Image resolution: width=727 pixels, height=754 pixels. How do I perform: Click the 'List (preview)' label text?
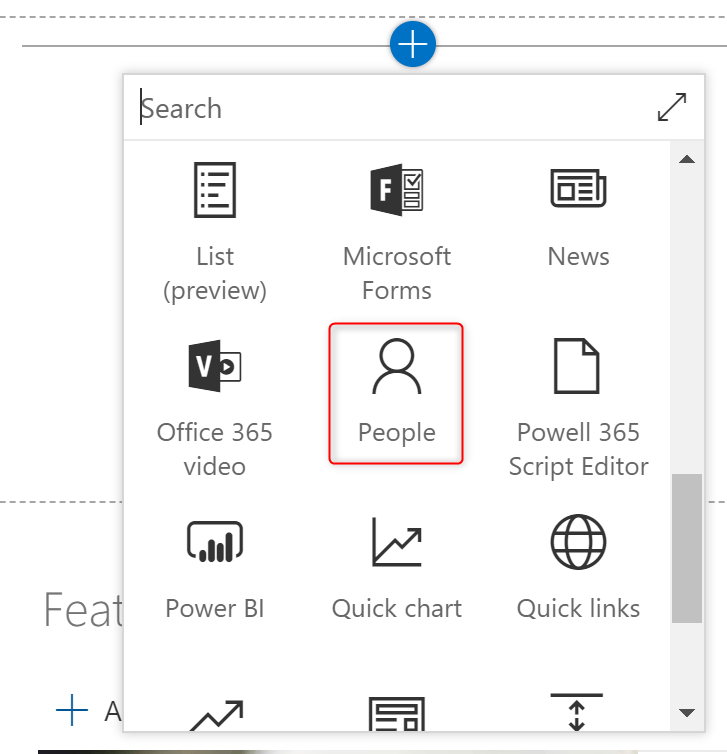(x=214, y=274)
